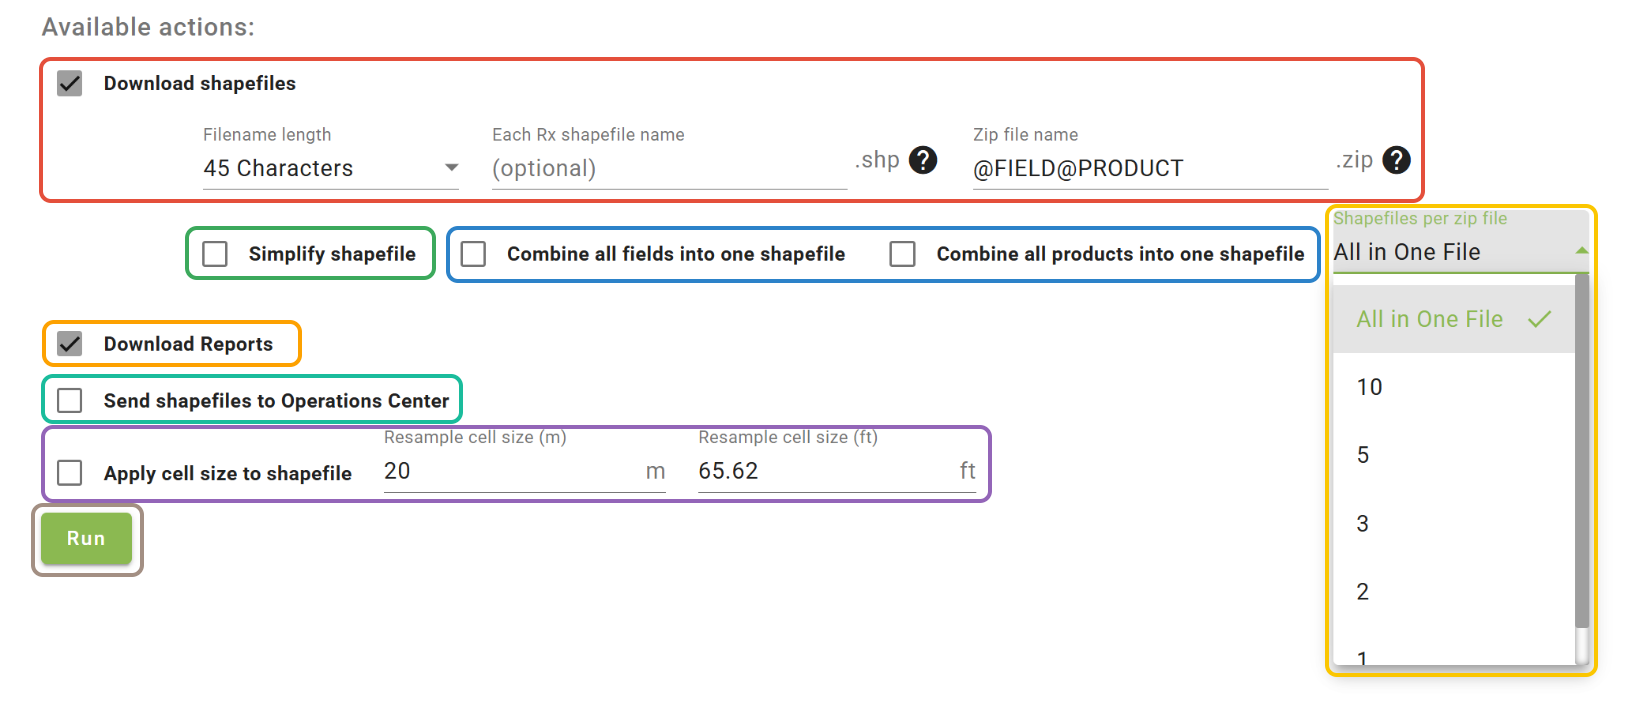Image resolution: width=1632 pixels, height=718 pixels.
Task: Focus the Each Rx shapefile name field
Action: 668,168
